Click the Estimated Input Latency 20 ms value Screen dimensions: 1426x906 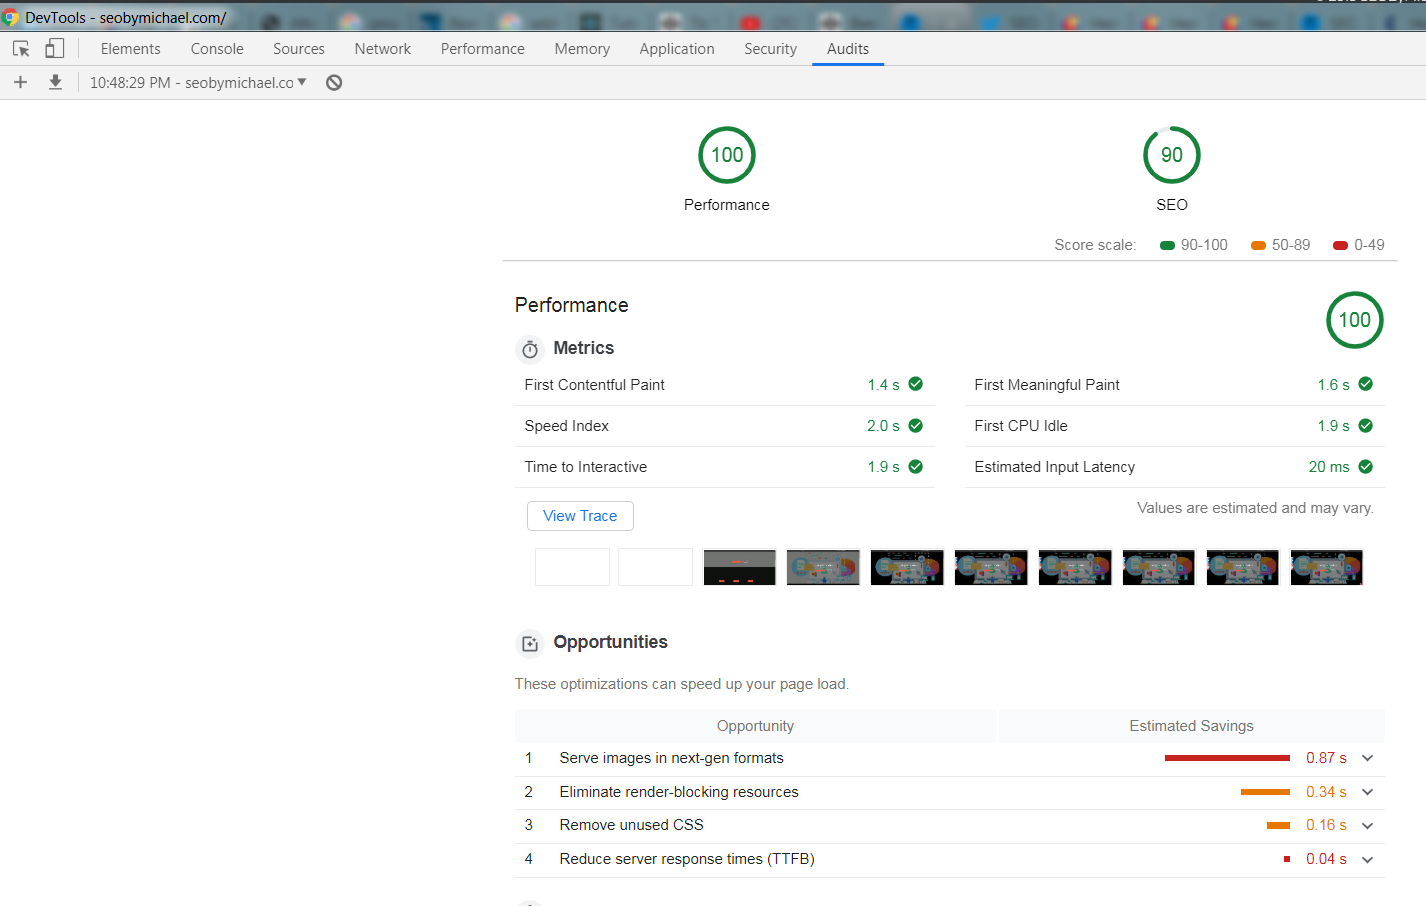(1329, 467)
